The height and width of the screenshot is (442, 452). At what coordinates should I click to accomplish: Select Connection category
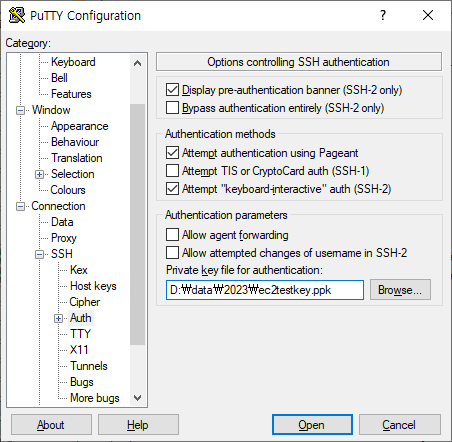pos(58,206)
